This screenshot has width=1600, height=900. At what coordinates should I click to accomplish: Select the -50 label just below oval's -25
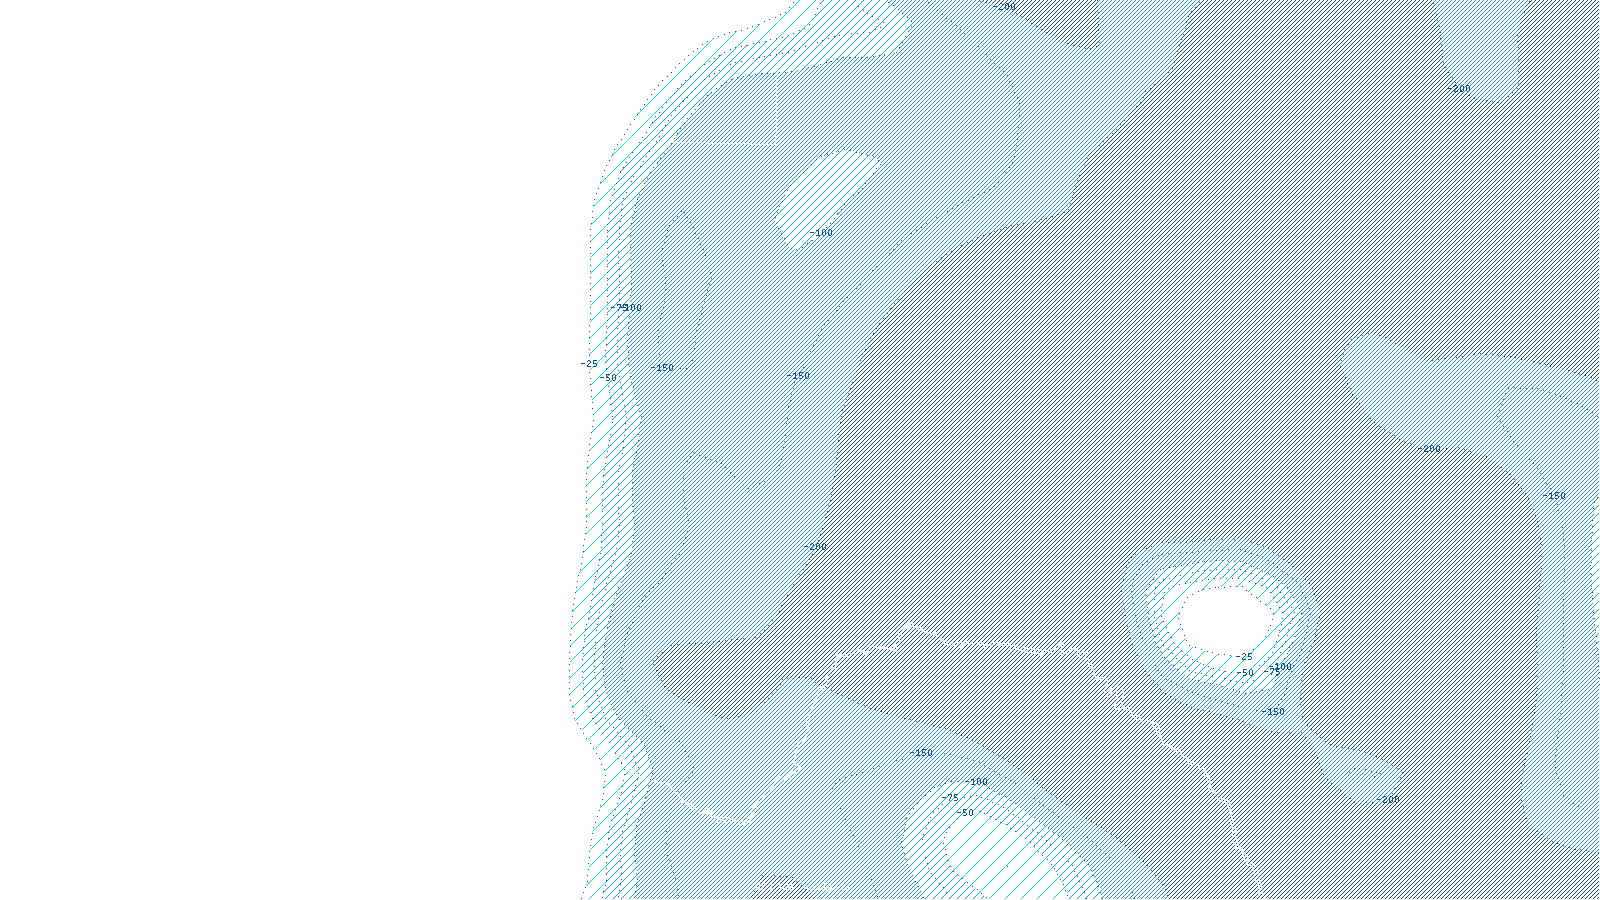click(1245, 673)
